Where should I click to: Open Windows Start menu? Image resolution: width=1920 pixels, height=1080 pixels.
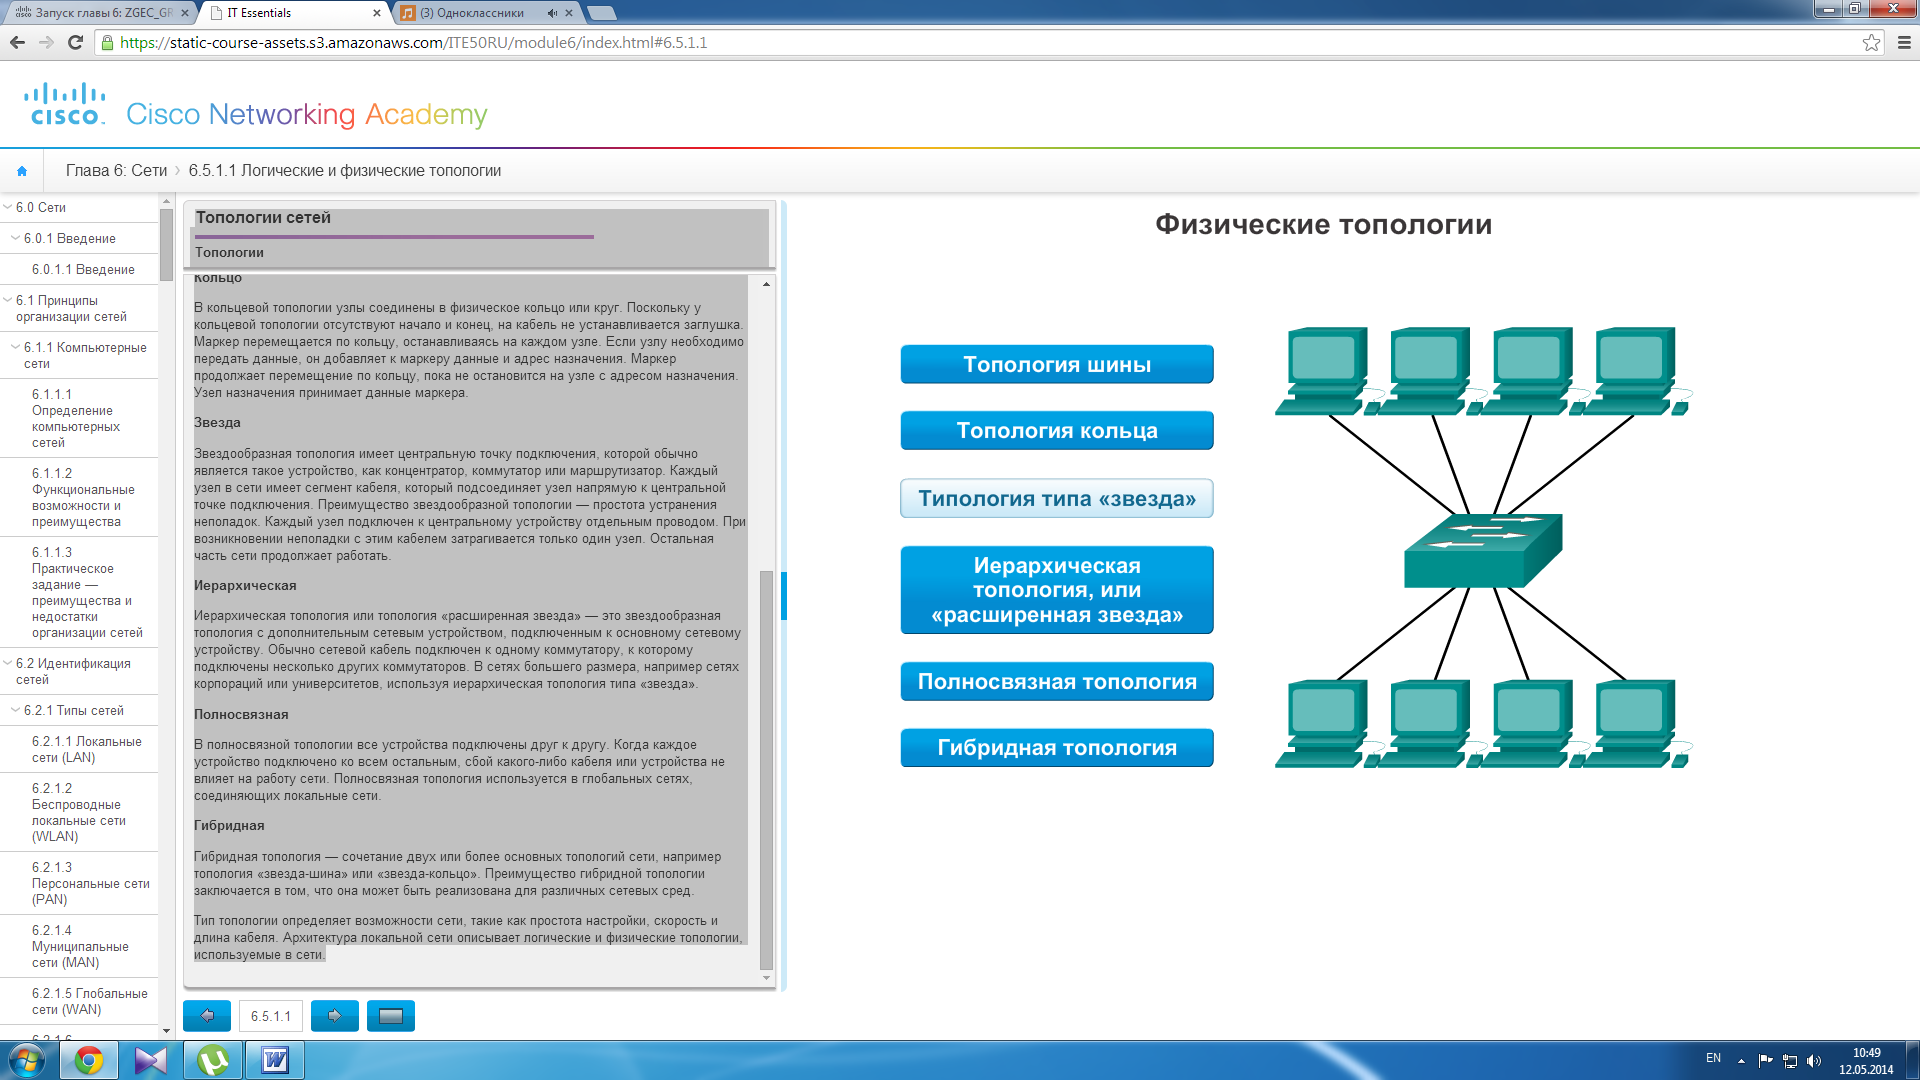coord(27,1060)
